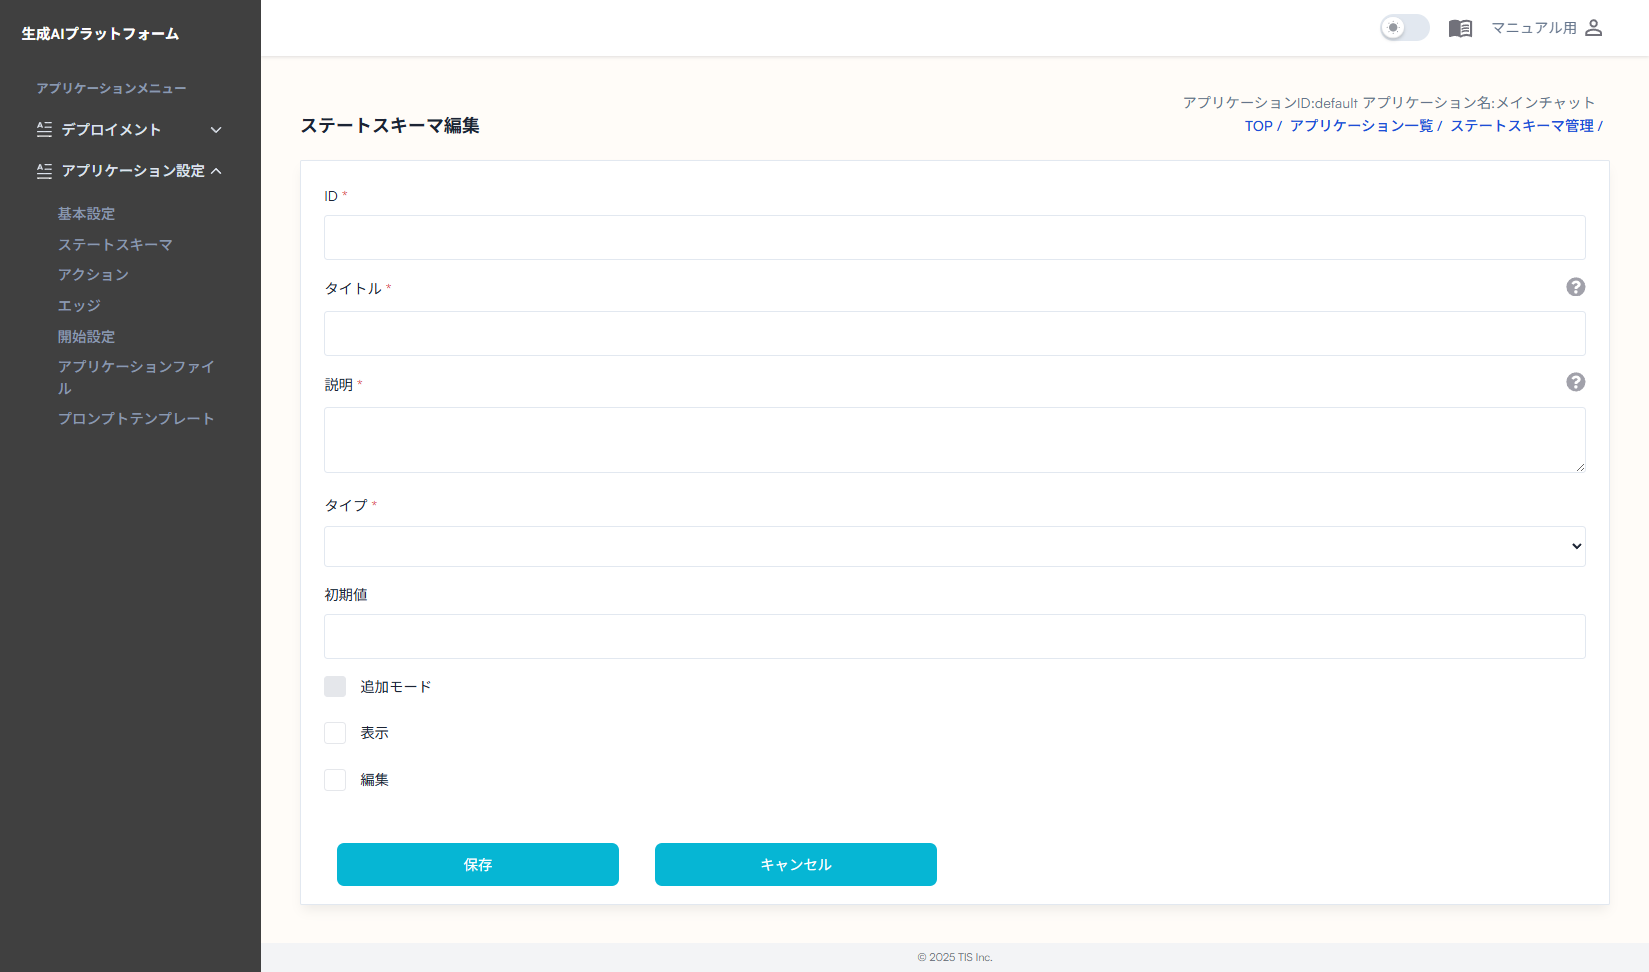1649x972 pixels.
Task: Click the ID input field
Action: point(954,237)
